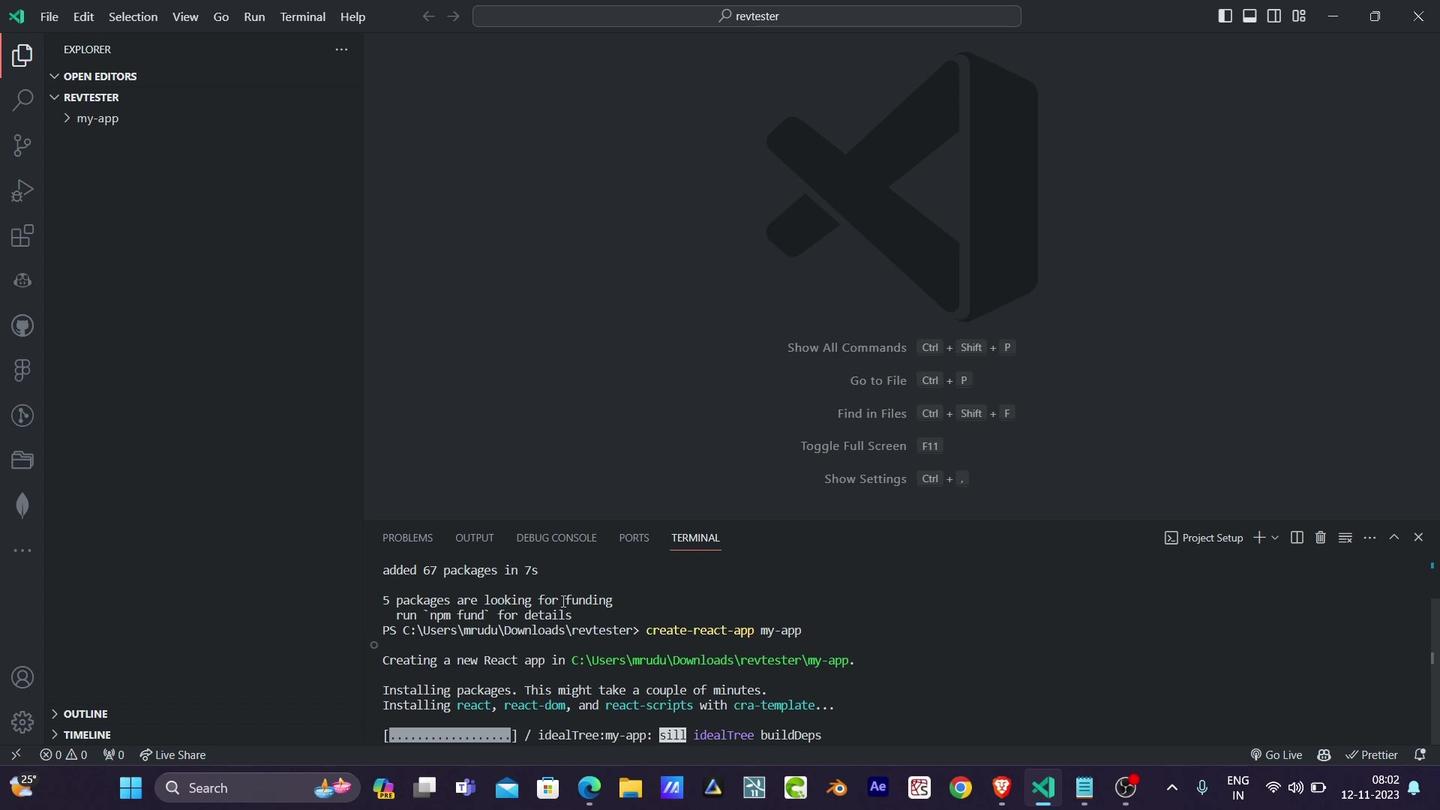
Task: Open Explorer views and more actions ellipsis
Action: click(341, 49)
